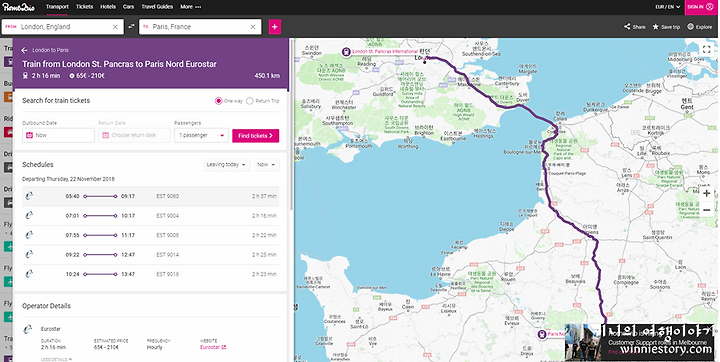Click the left panel scrollbar

click(x=291, y=124)
